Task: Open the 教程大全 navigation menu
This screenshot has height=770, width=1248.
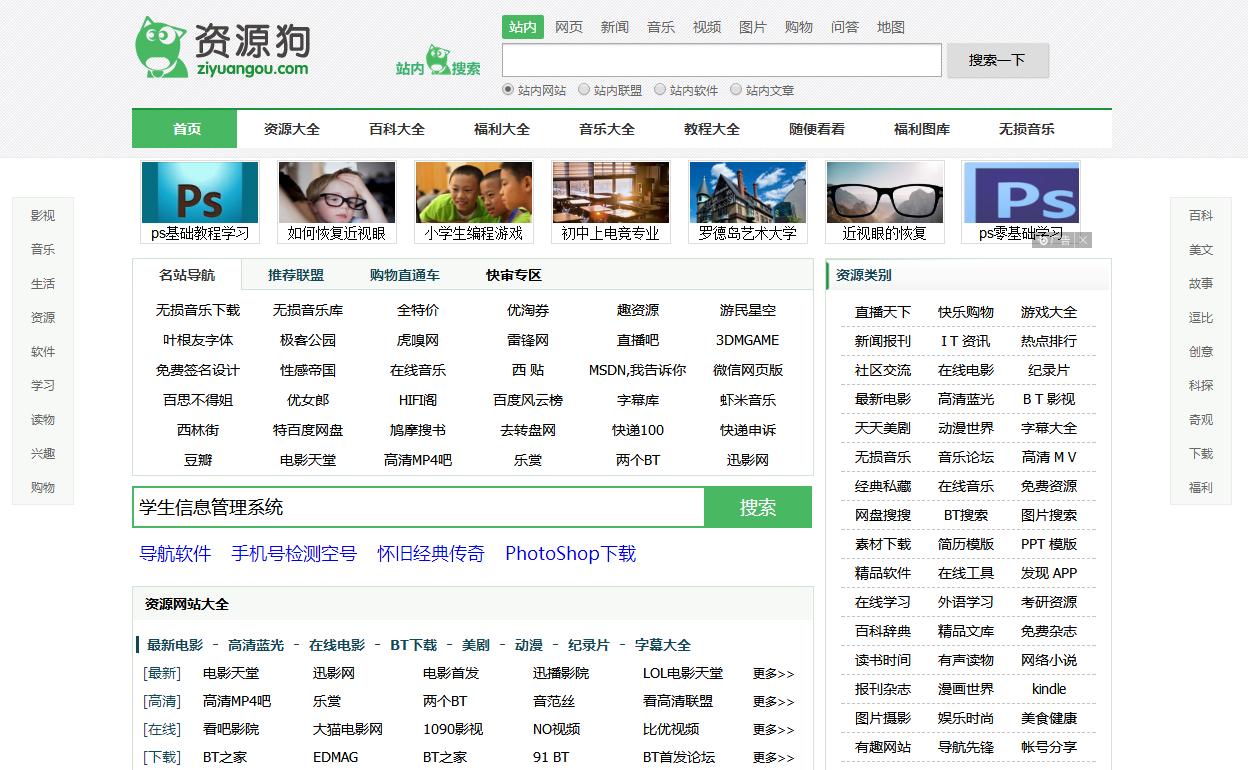Action: tap(711, 128)
